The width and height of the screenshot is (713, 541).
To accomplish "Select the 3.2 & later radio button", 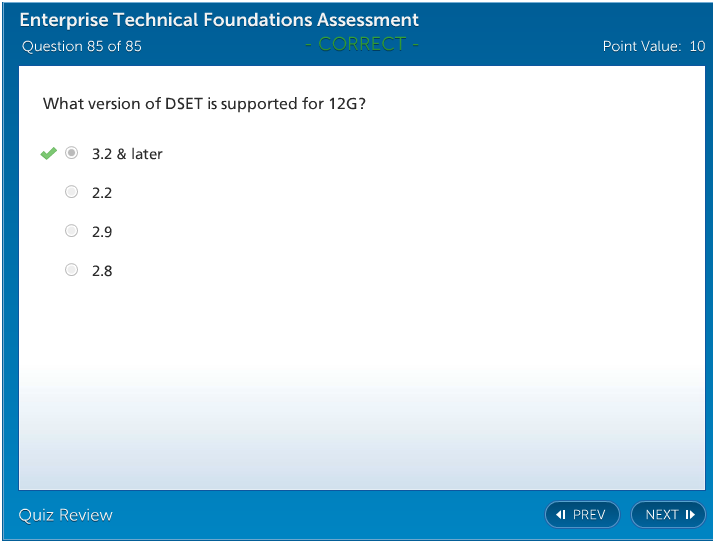I will [71, 153].
